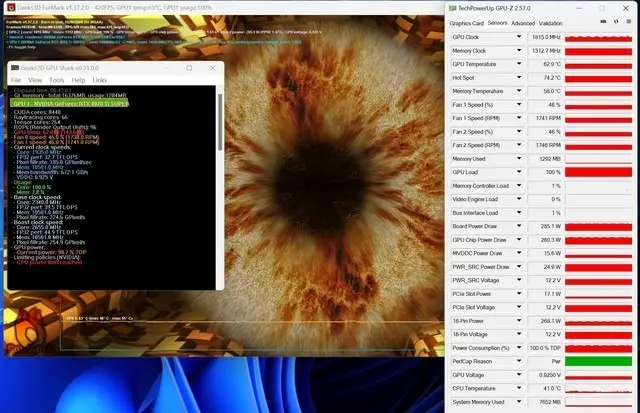
Task: Click the GPU-Z refresh icon
Action: tap(616, 22)
